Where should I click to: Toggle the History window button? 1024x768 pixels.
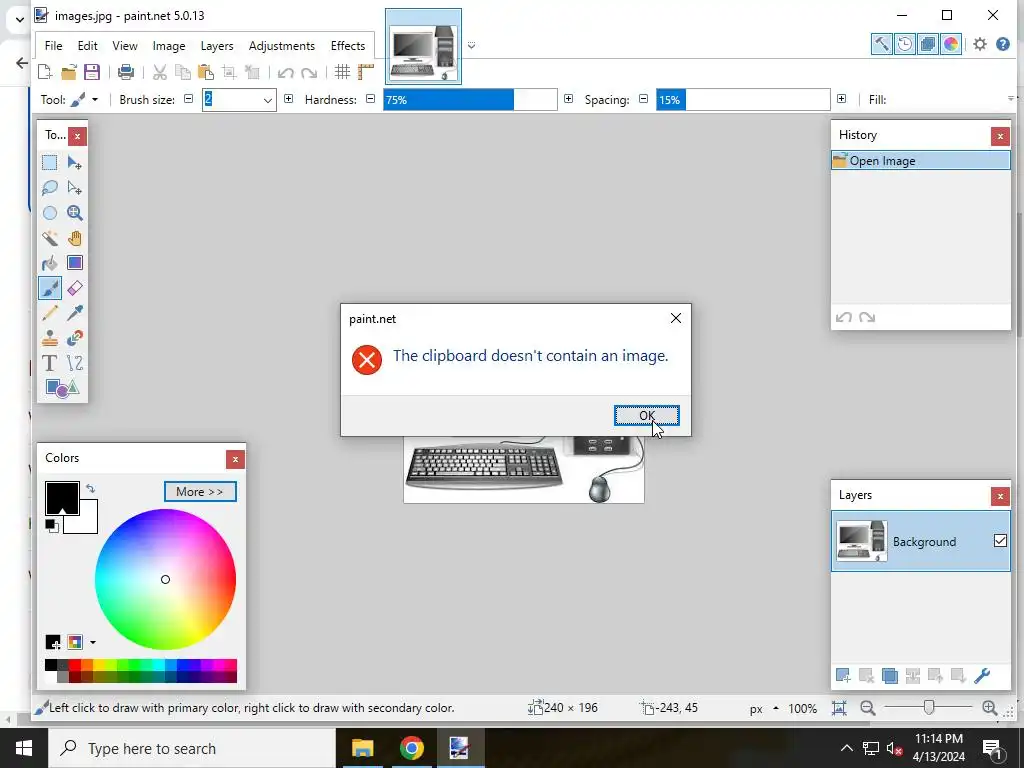click(904, 44)
